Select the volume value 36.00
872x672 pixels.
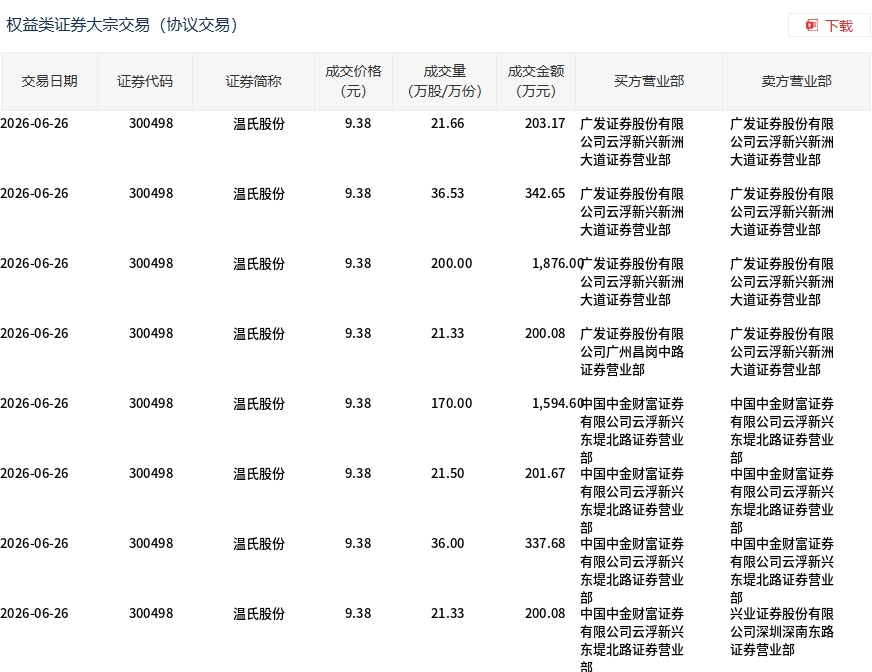[447, 543]
